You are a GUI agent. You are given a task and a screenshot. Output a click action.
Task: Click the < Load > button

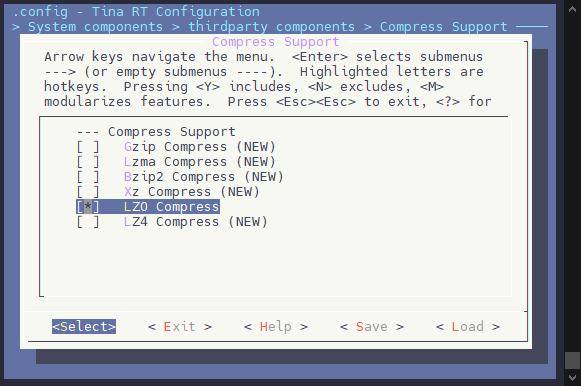pos(468,326)
